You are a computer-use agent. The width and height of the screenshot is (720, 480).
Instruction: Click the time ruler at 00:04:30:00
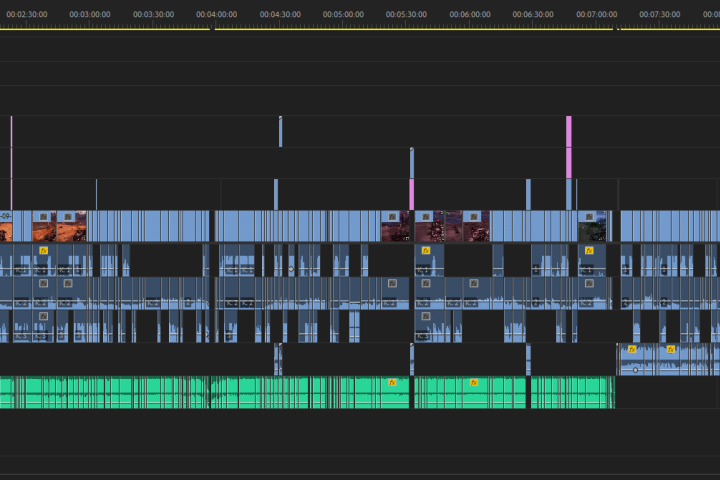280,15
